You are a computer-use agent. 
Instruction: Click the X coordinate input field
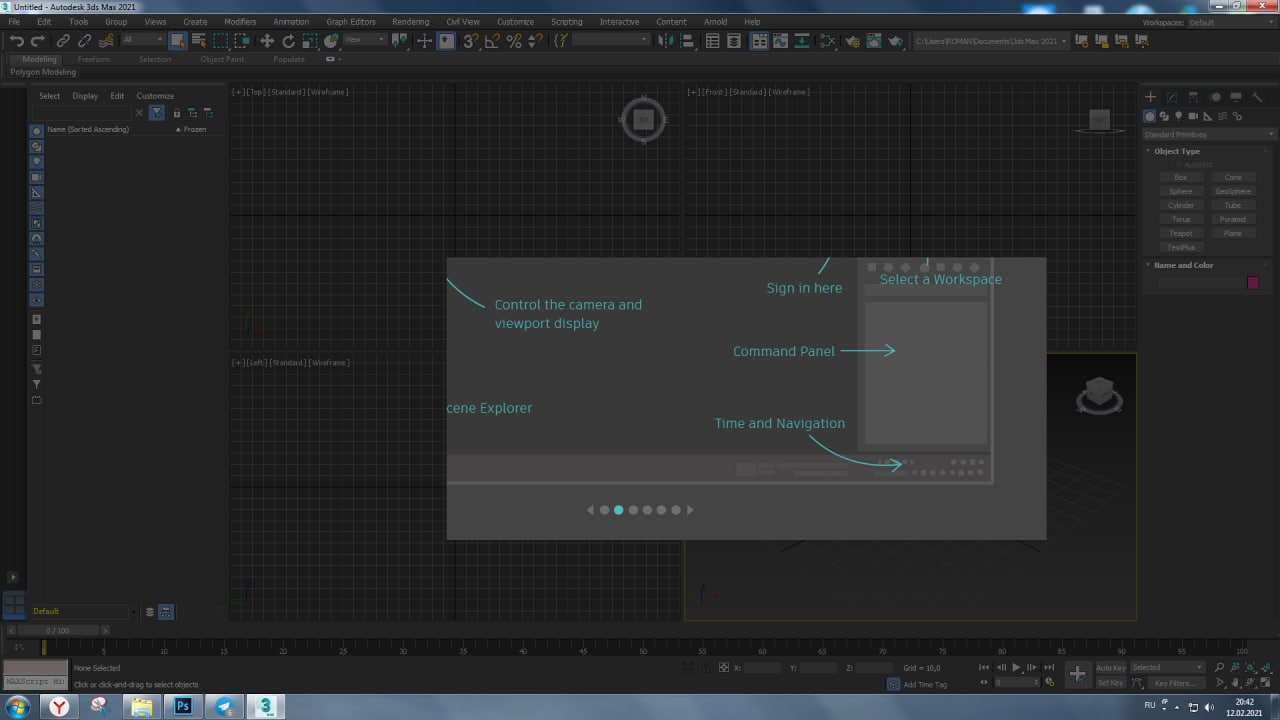(x=762, y=667)
